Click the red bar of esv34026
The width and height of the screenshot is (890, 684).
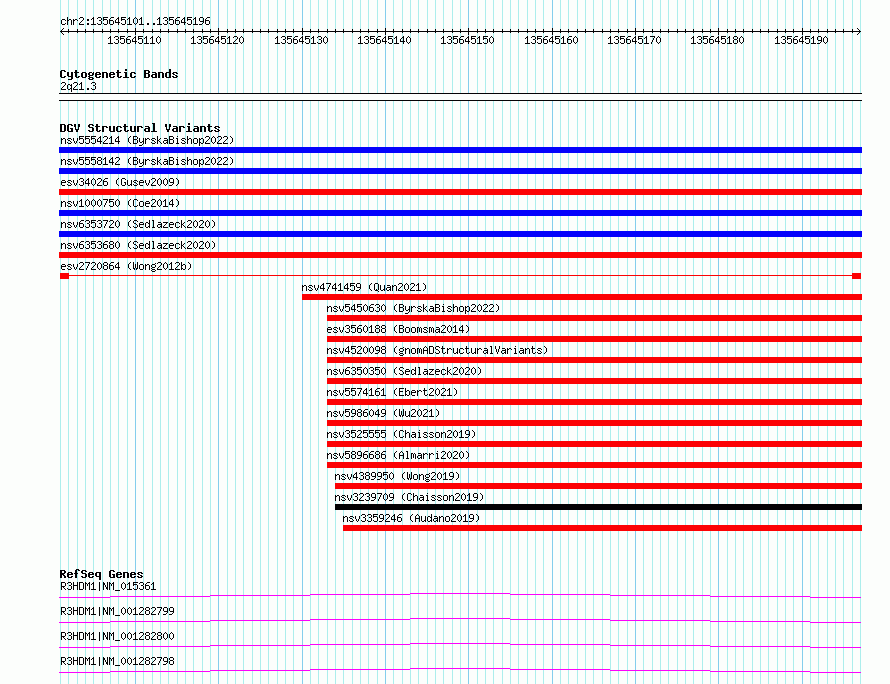click(x=460, y=192)
